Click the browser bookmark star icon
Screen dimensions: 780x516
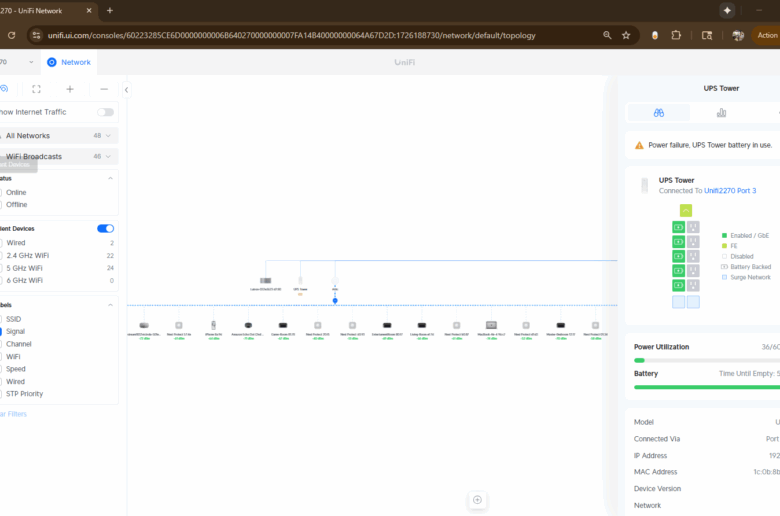pos(626,35)
